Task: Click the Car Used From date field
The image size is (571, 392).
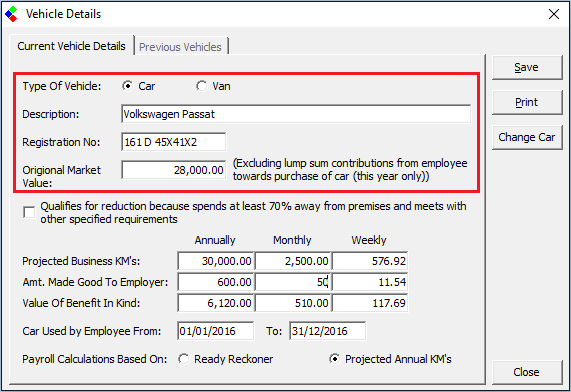Action: click(216, 331)
